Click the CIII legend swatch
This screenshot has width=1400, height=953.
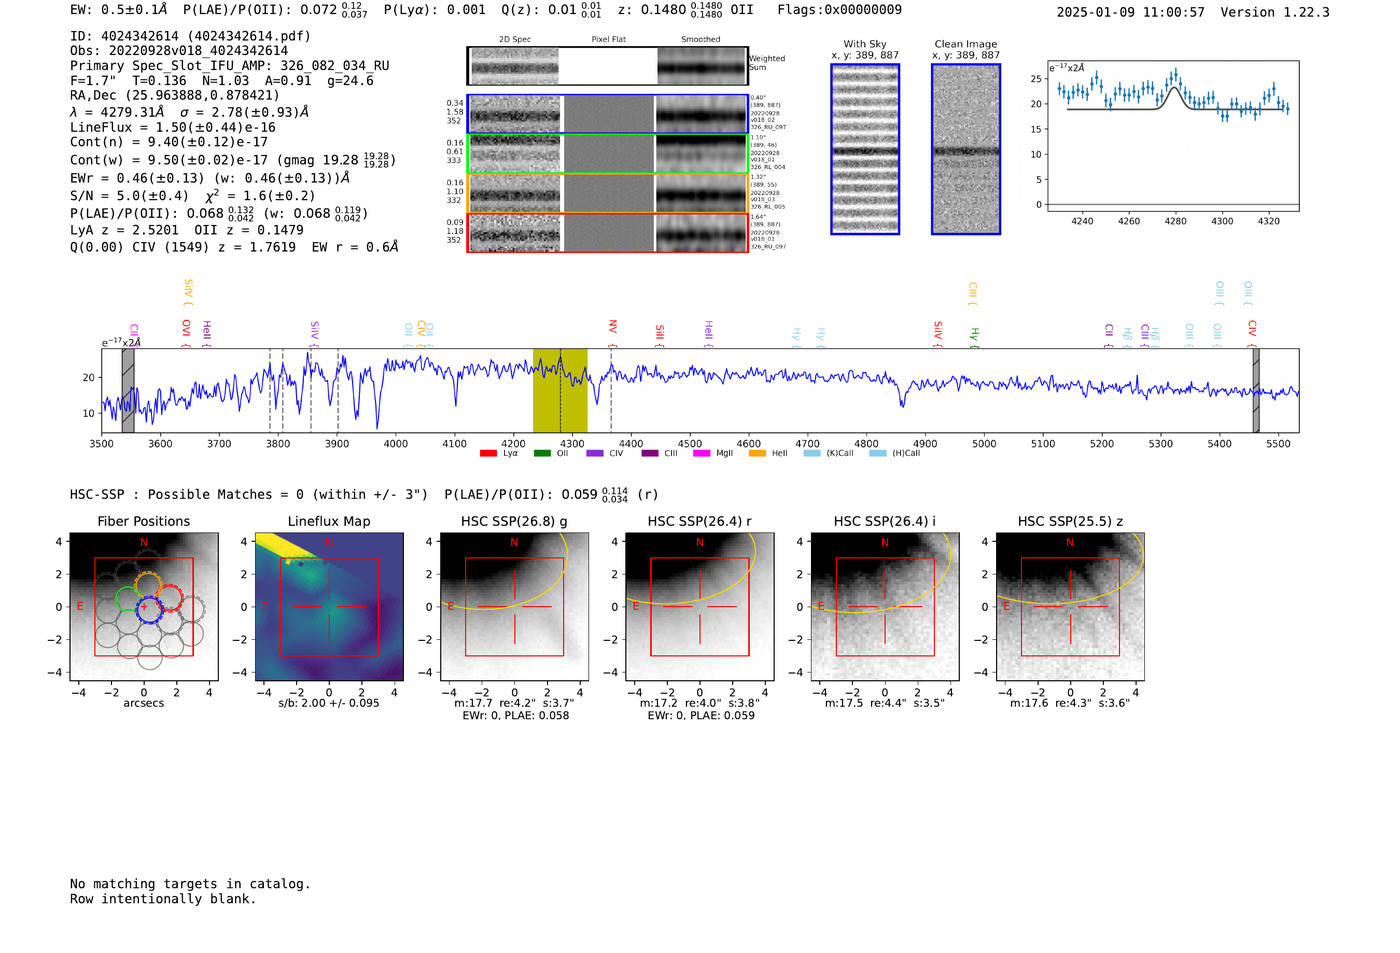(650, 453)
